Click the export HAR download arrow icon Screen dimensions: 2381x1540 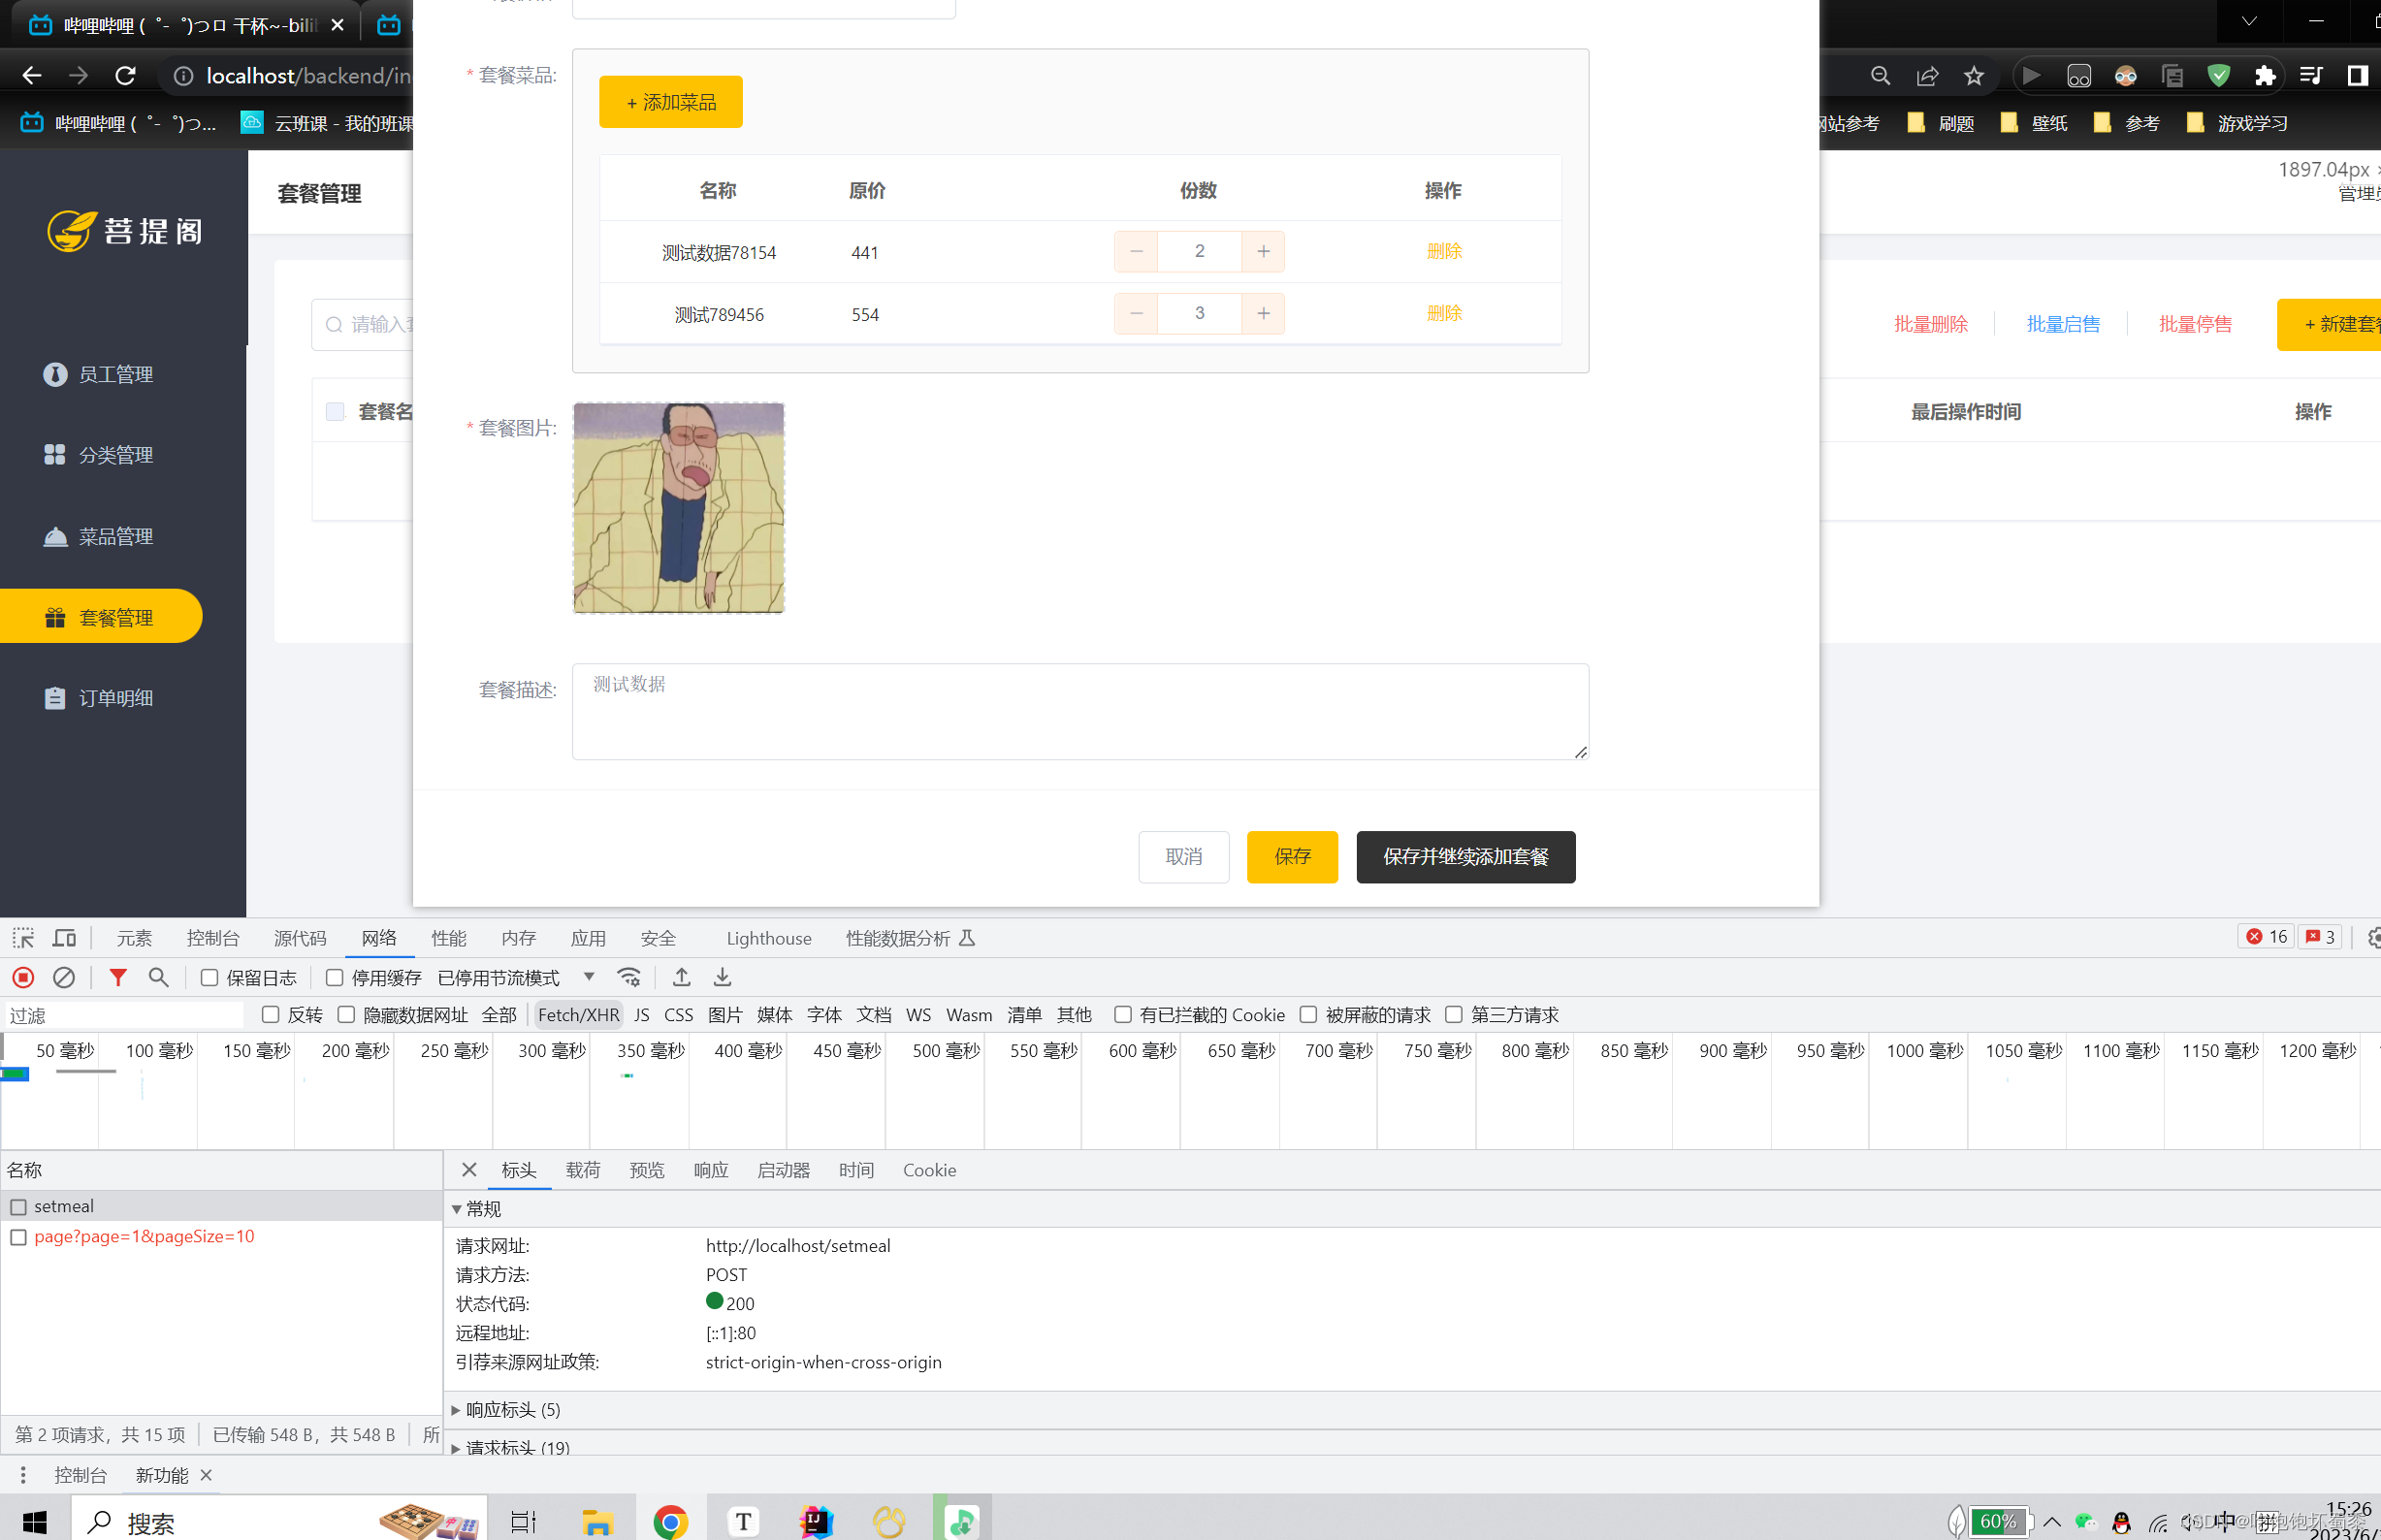click(x=722, y=977)
